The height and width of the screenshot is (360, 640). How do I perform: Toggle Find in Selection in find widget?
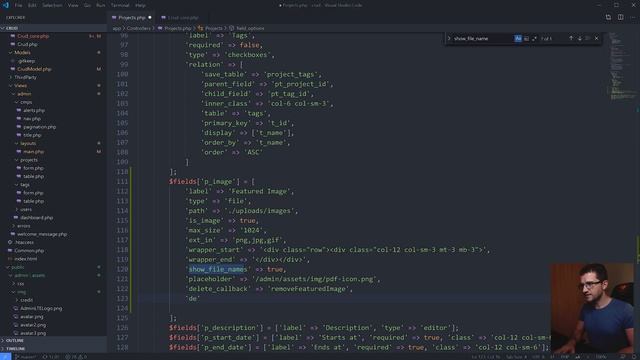tap(588, 38)
